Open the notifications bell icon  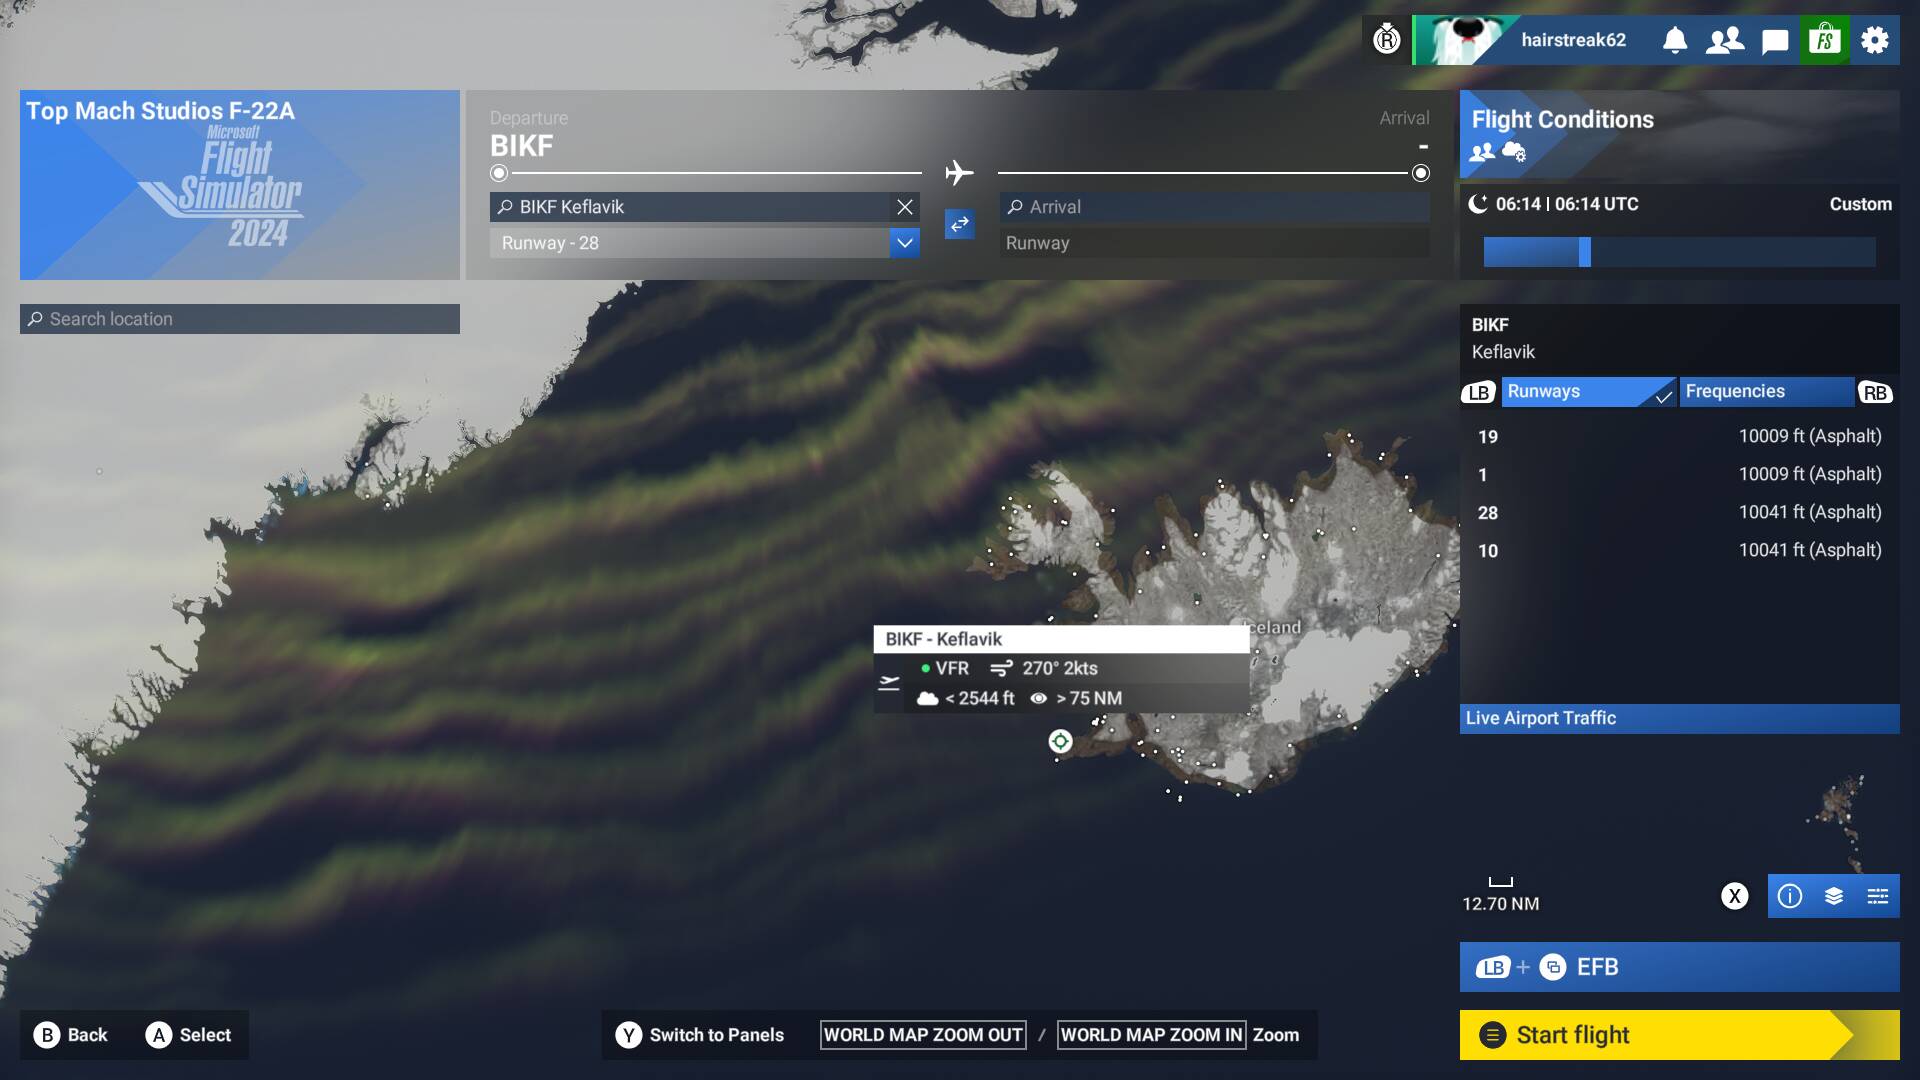1675,40
